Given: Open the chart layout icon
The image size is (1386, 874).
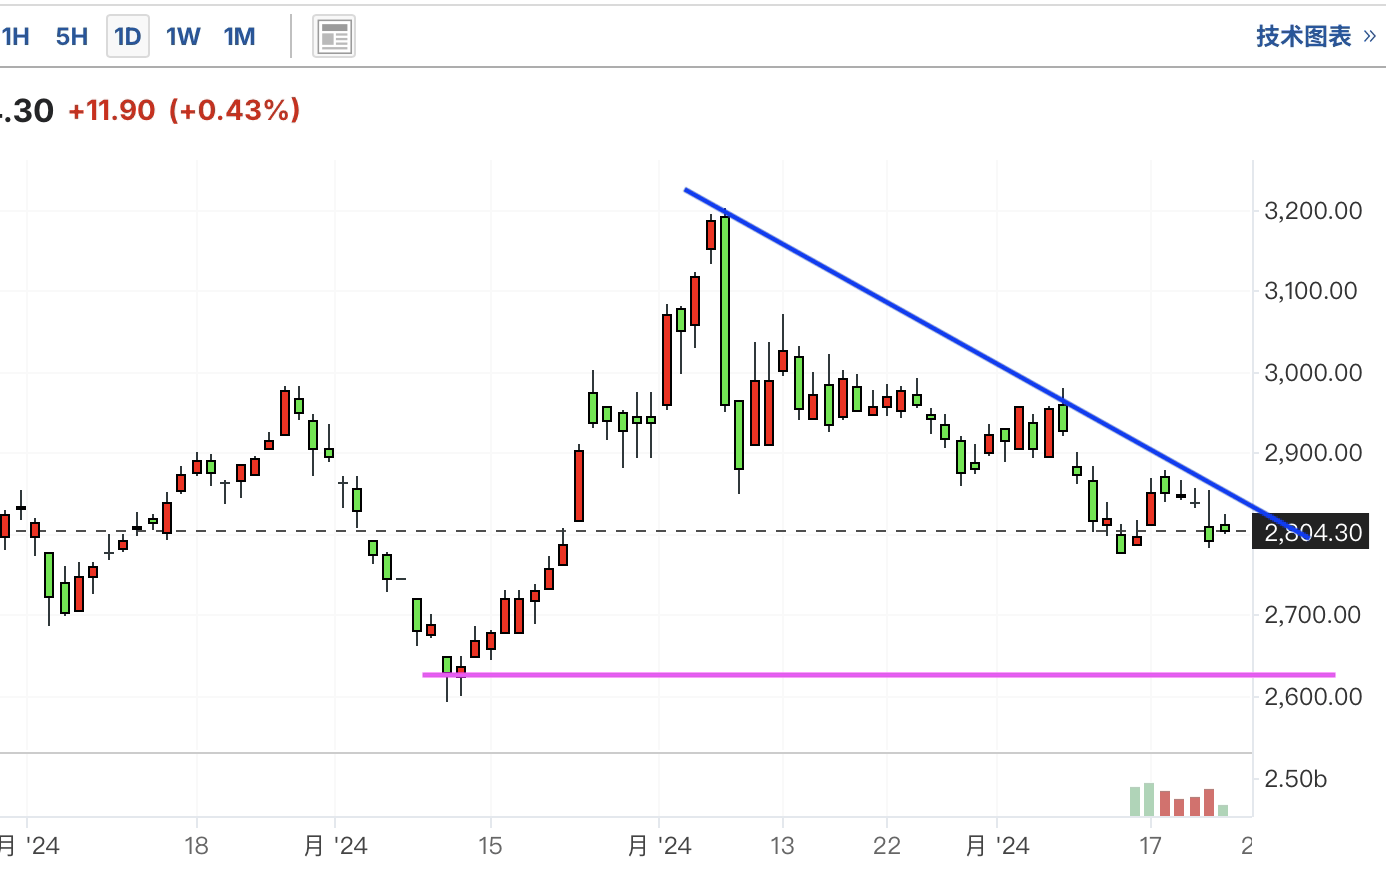Looking at the screenshot, I should click(334, 38).
